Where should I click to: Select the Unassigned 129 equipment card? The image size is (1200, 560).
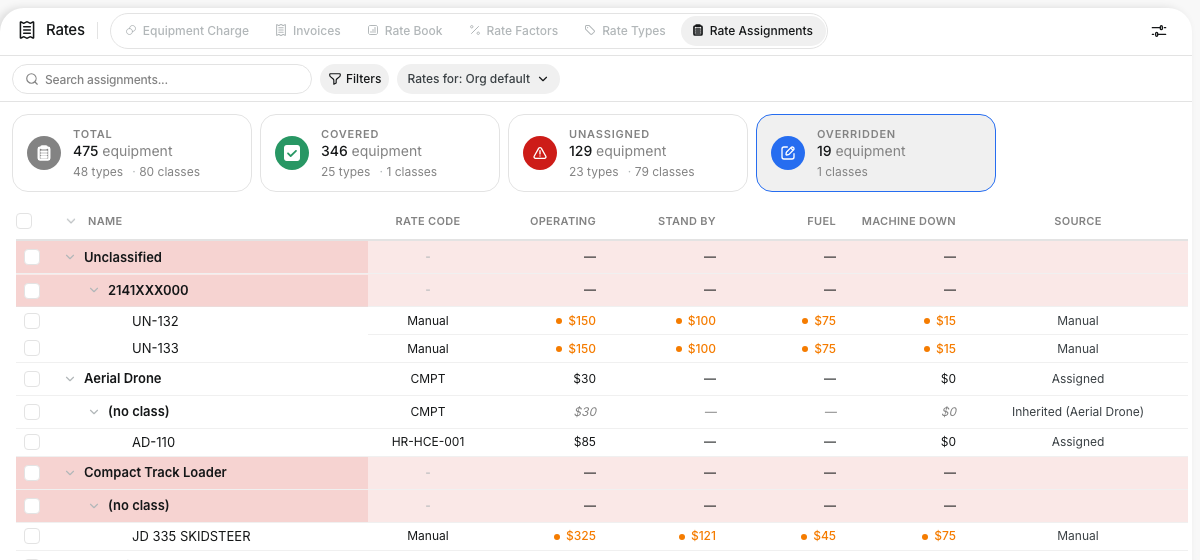(x=628, y=153)
